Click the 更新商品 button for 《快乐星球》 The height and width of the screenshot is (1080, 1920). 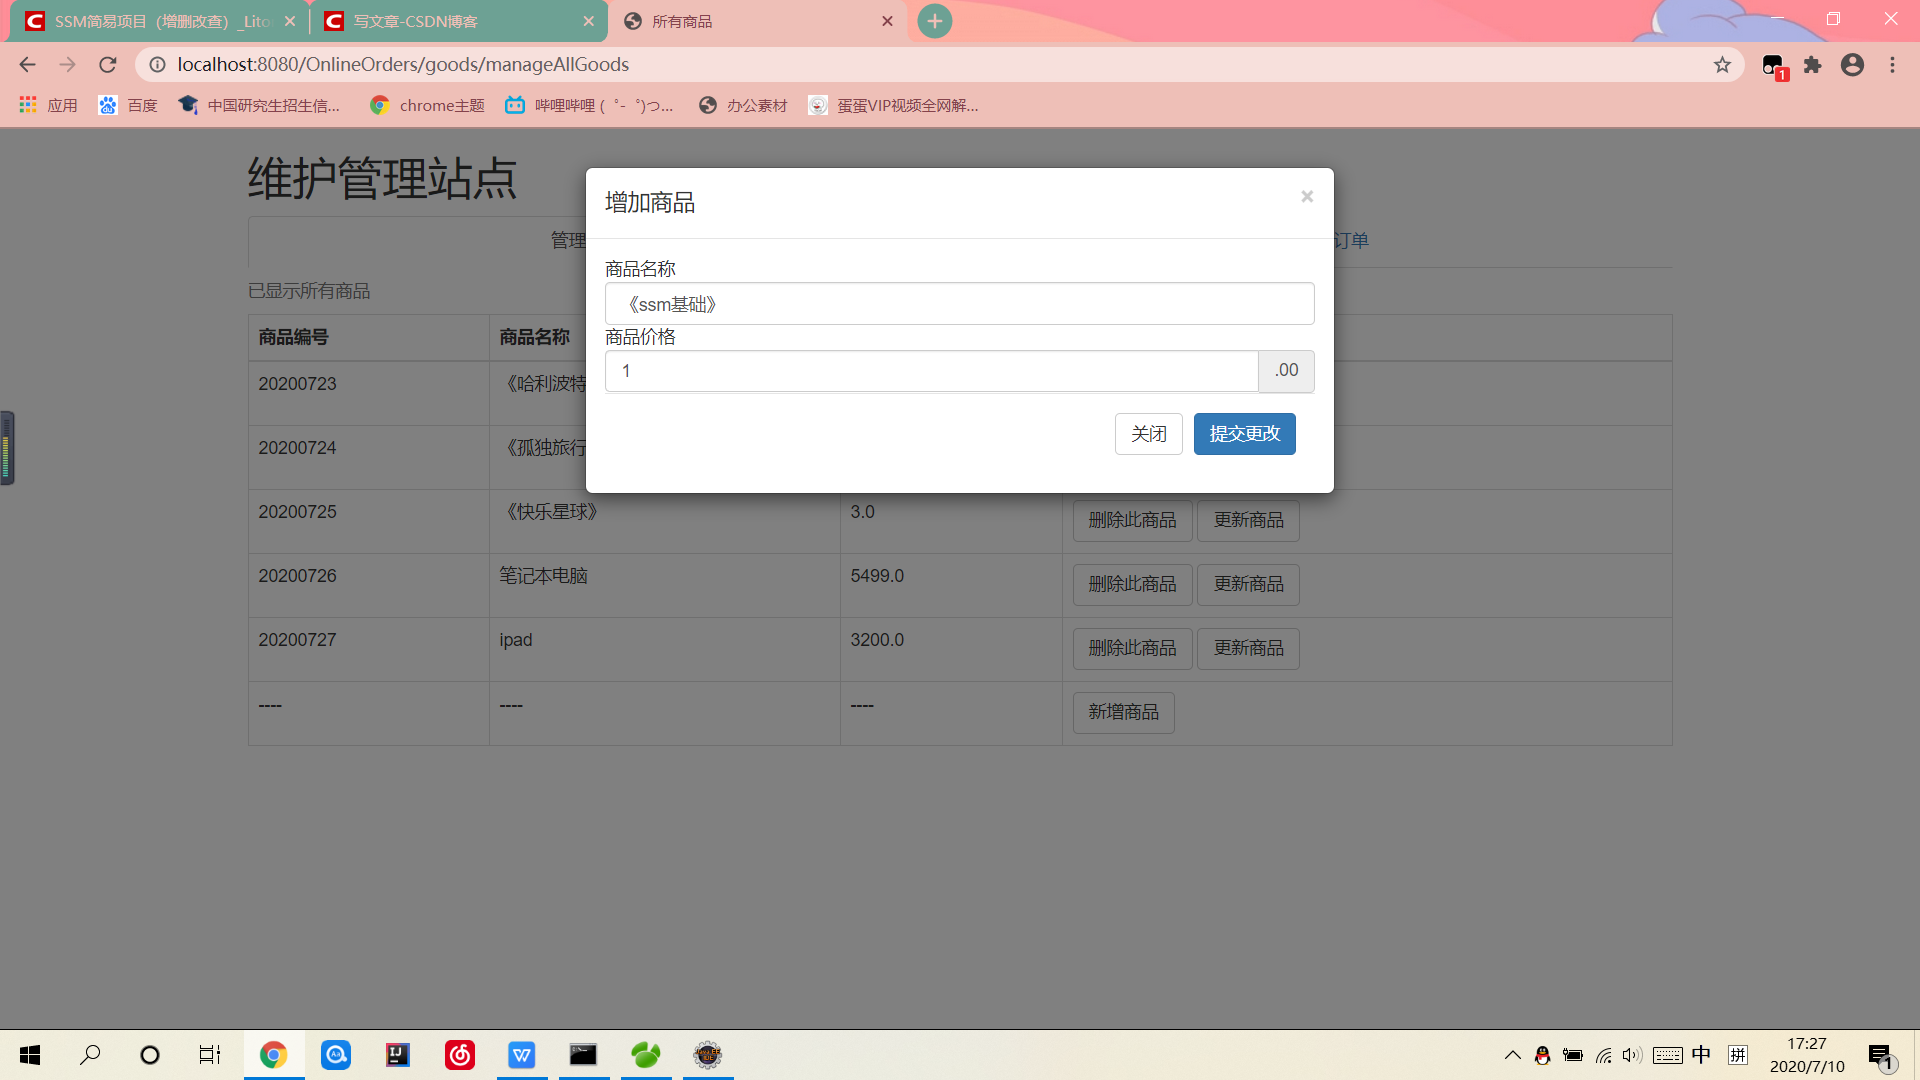pos(1249,520)
